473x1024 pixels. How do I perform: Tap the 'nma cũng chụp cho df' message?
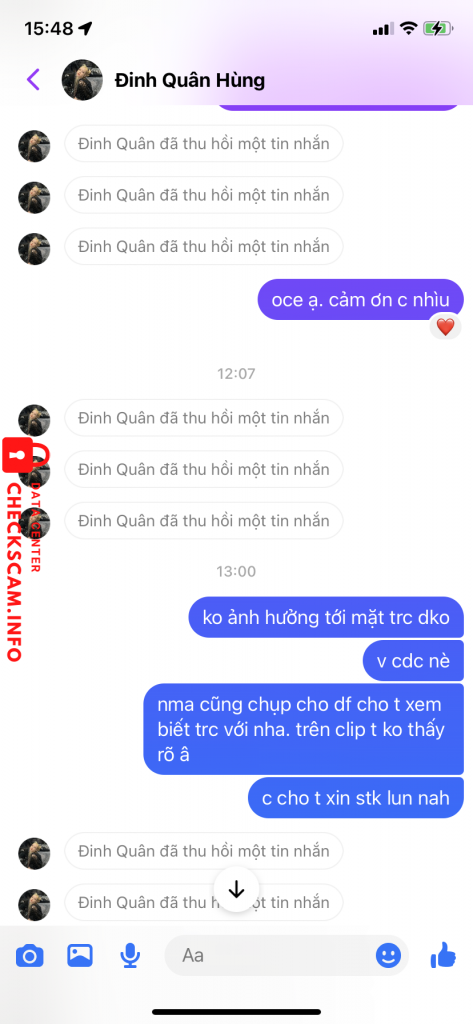pos(303,729)
